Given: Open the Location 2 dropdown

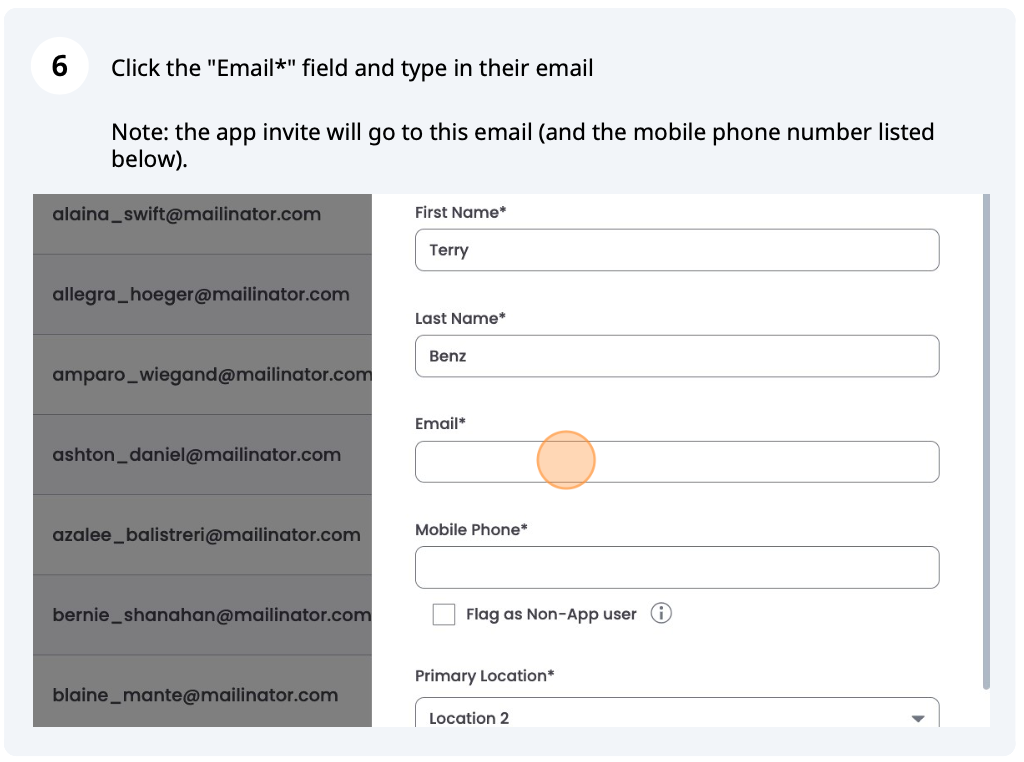Looking at the screenshot, I should pos(676,715).
